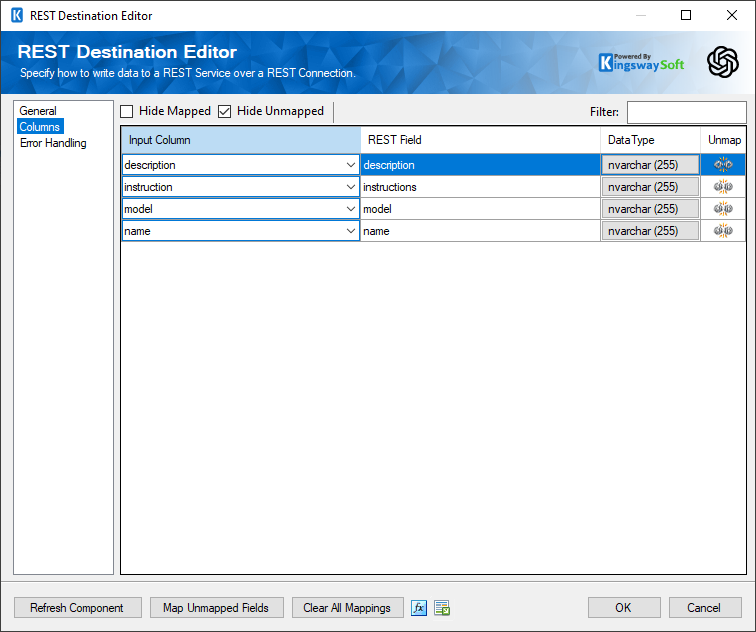The width and height of the screenshot is (756, 632).
Task: Open the expression fx editor icon
Action: click(418, 608)
